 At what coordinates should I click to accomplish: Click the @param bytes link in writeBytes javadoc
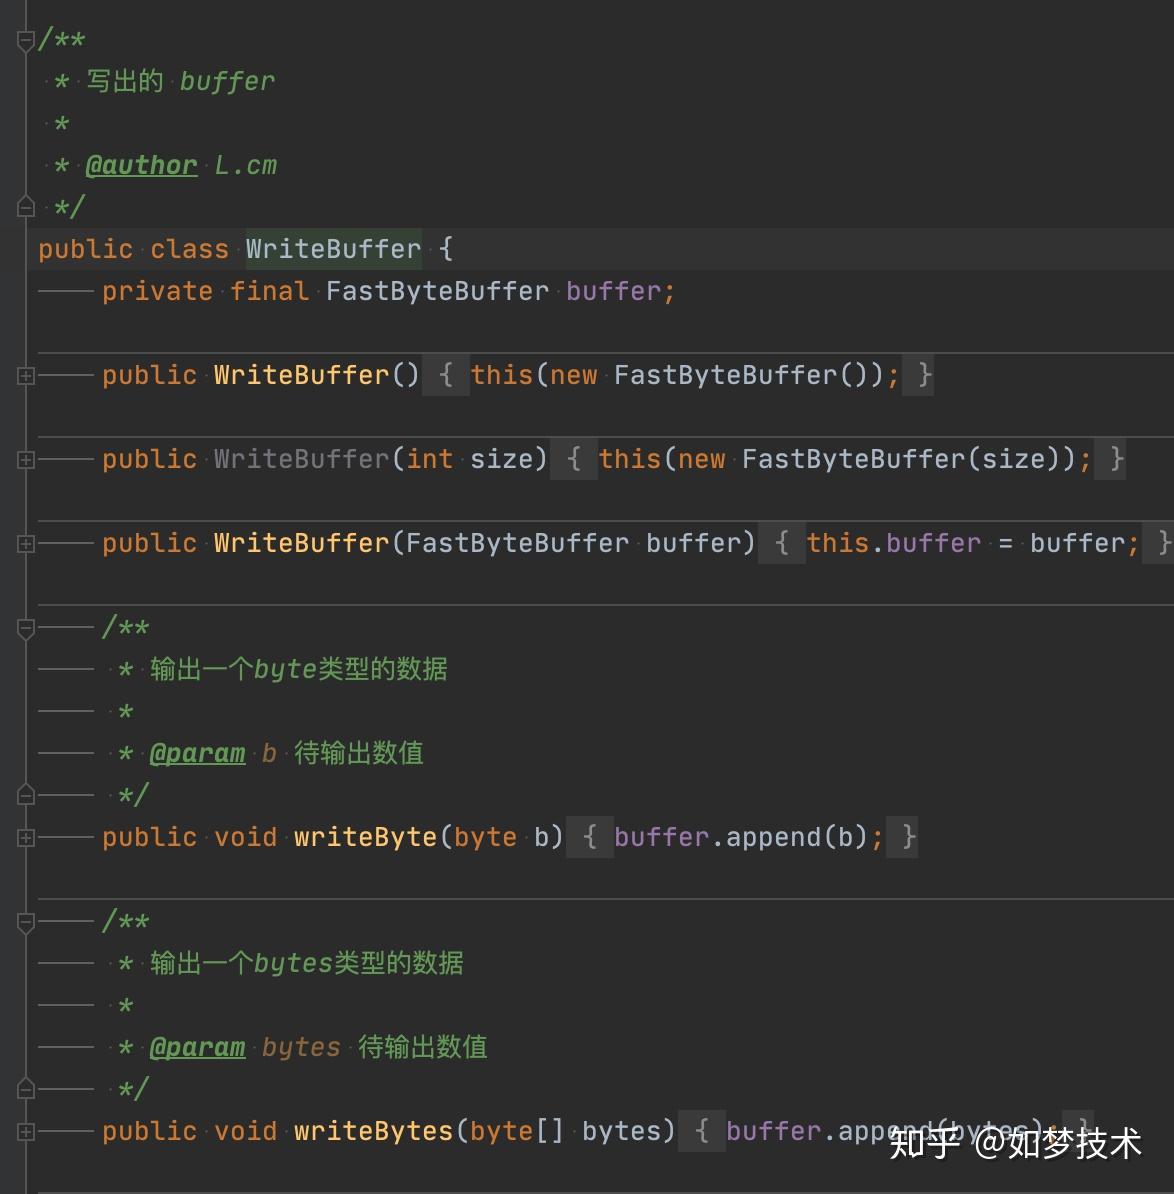point(197,1047)
